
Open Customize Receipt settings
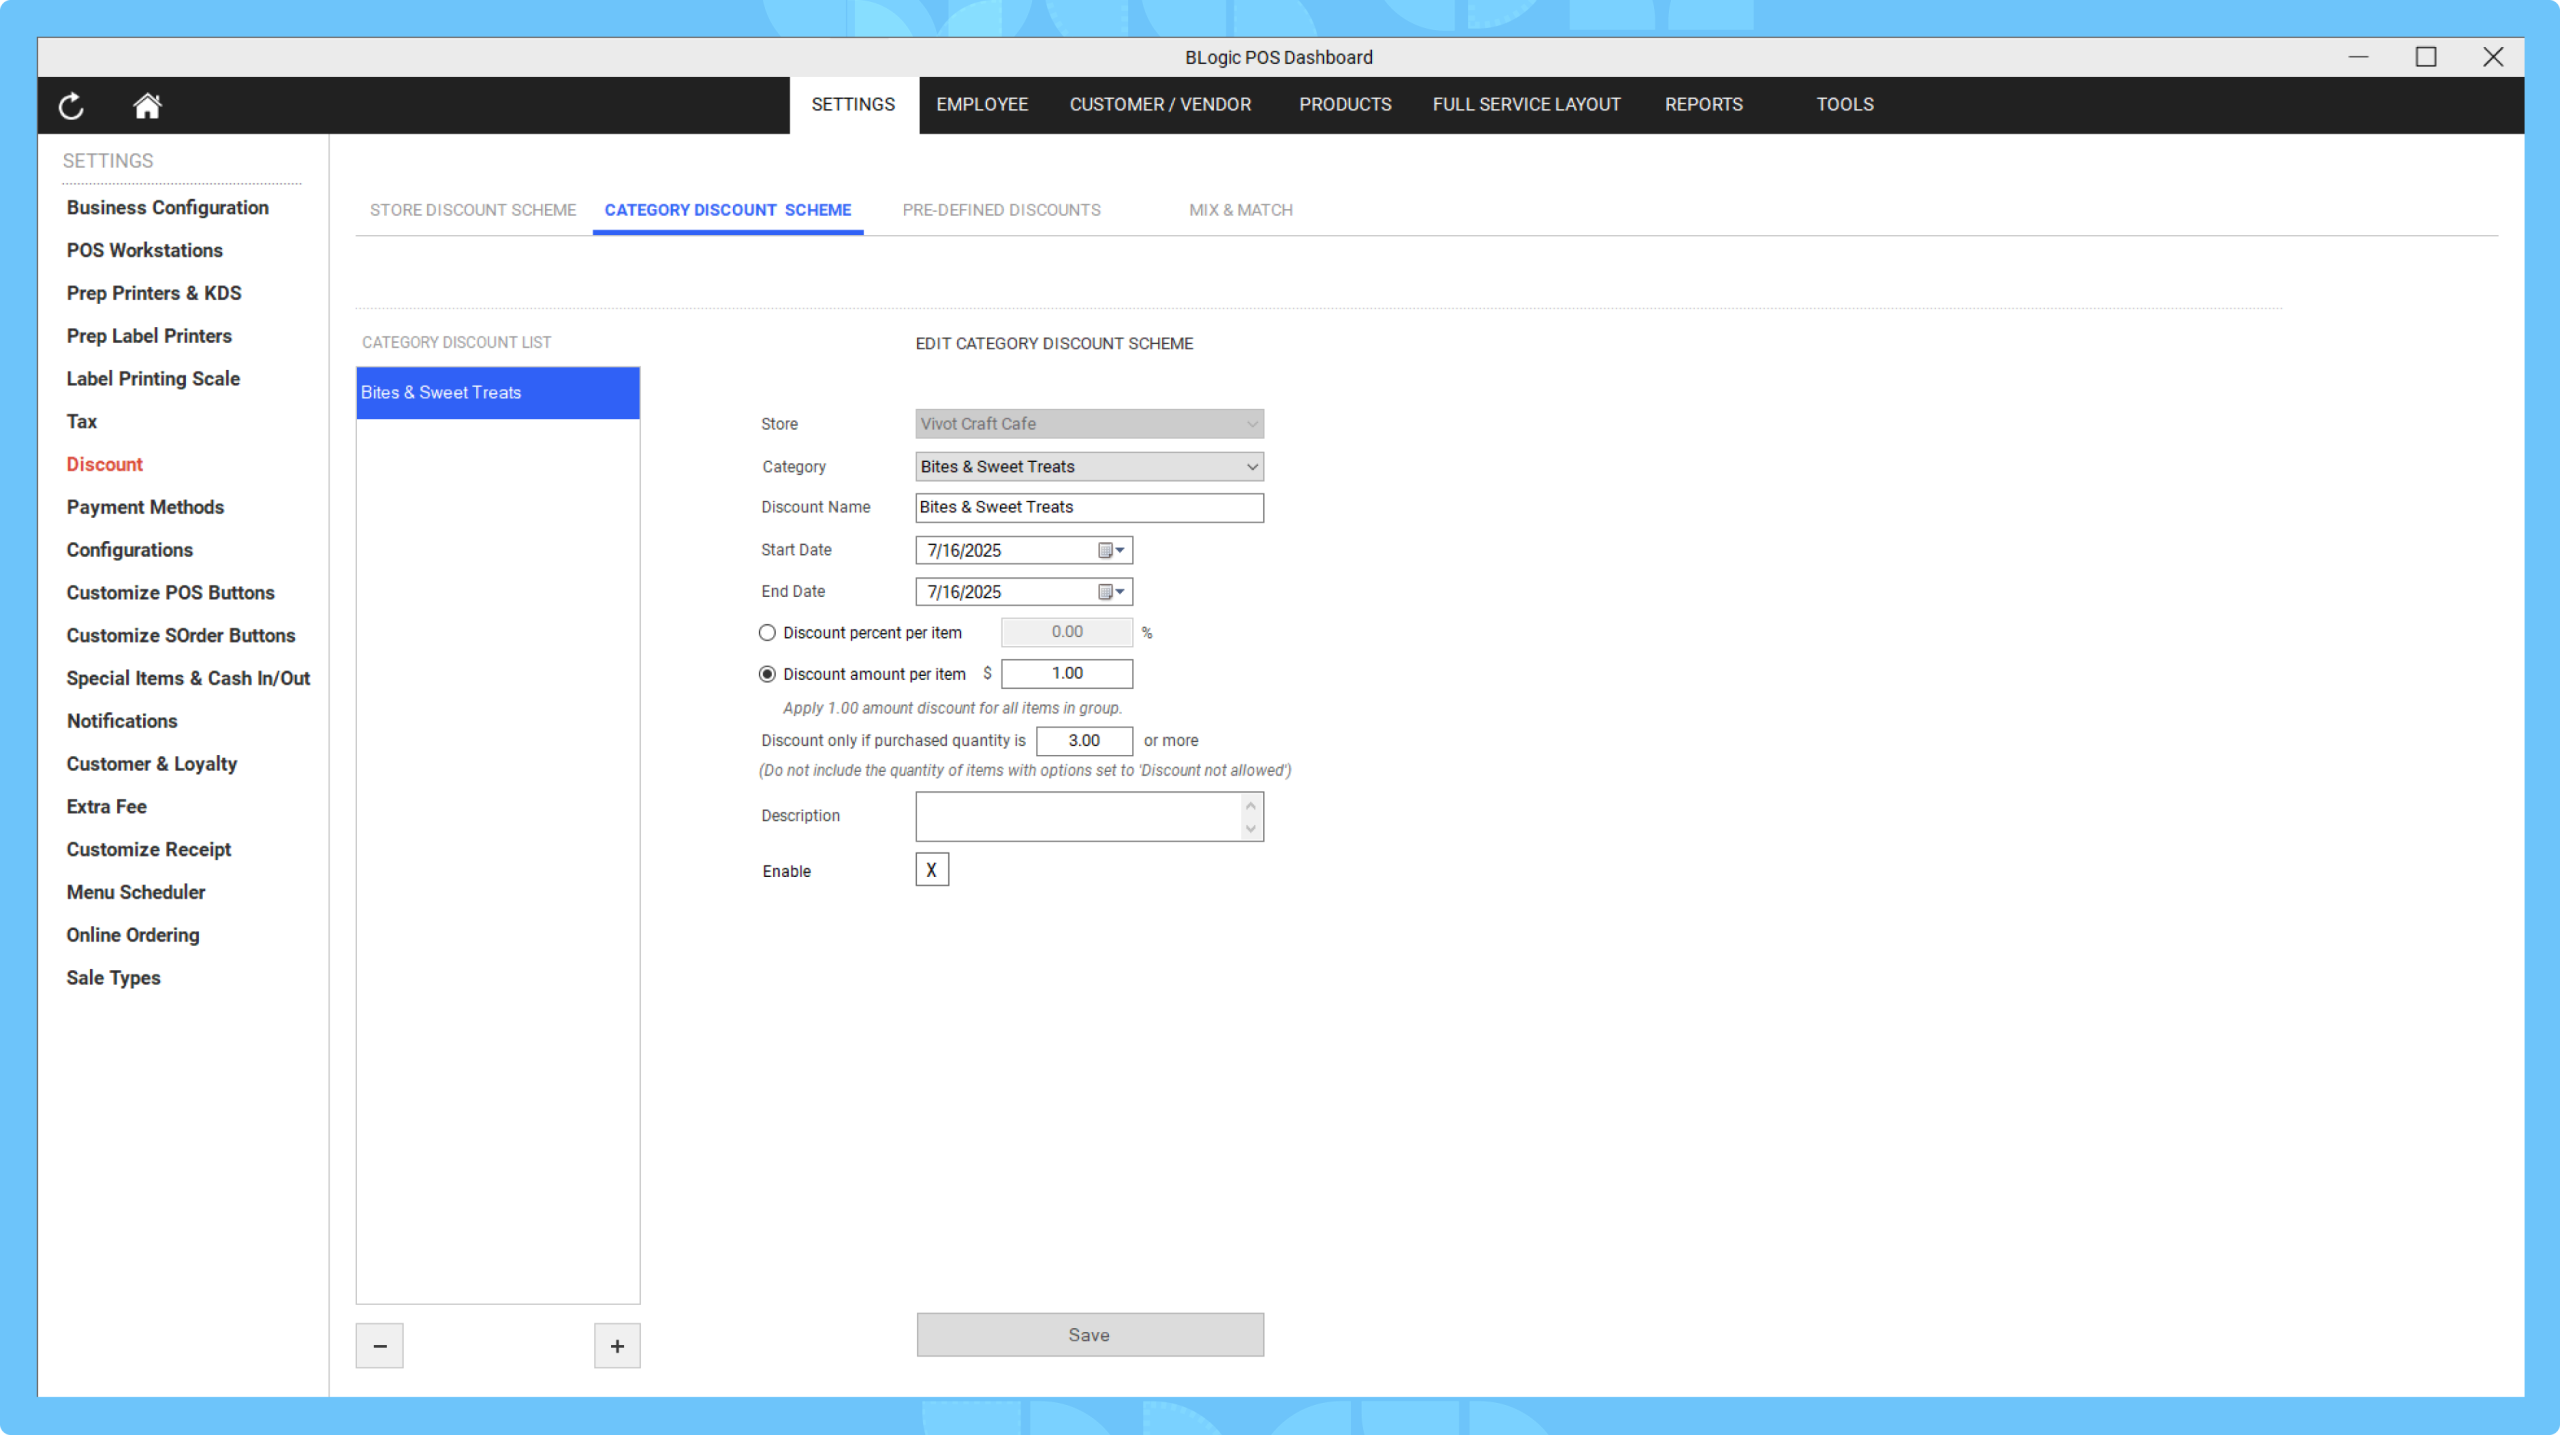pos(149,849)
